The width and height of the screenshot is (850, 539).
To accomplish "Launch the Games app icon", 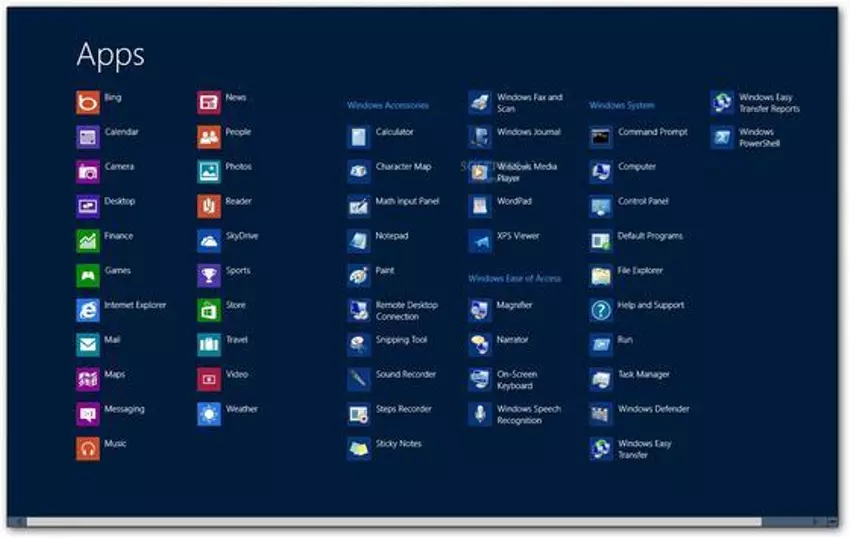I will (x=88, y=276).
